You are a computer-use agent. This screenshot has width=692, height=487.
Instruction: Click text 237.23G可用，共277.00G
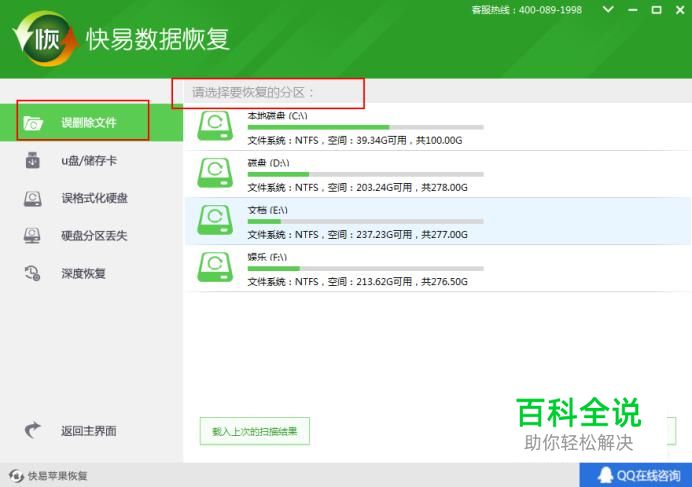pos(412,234)
